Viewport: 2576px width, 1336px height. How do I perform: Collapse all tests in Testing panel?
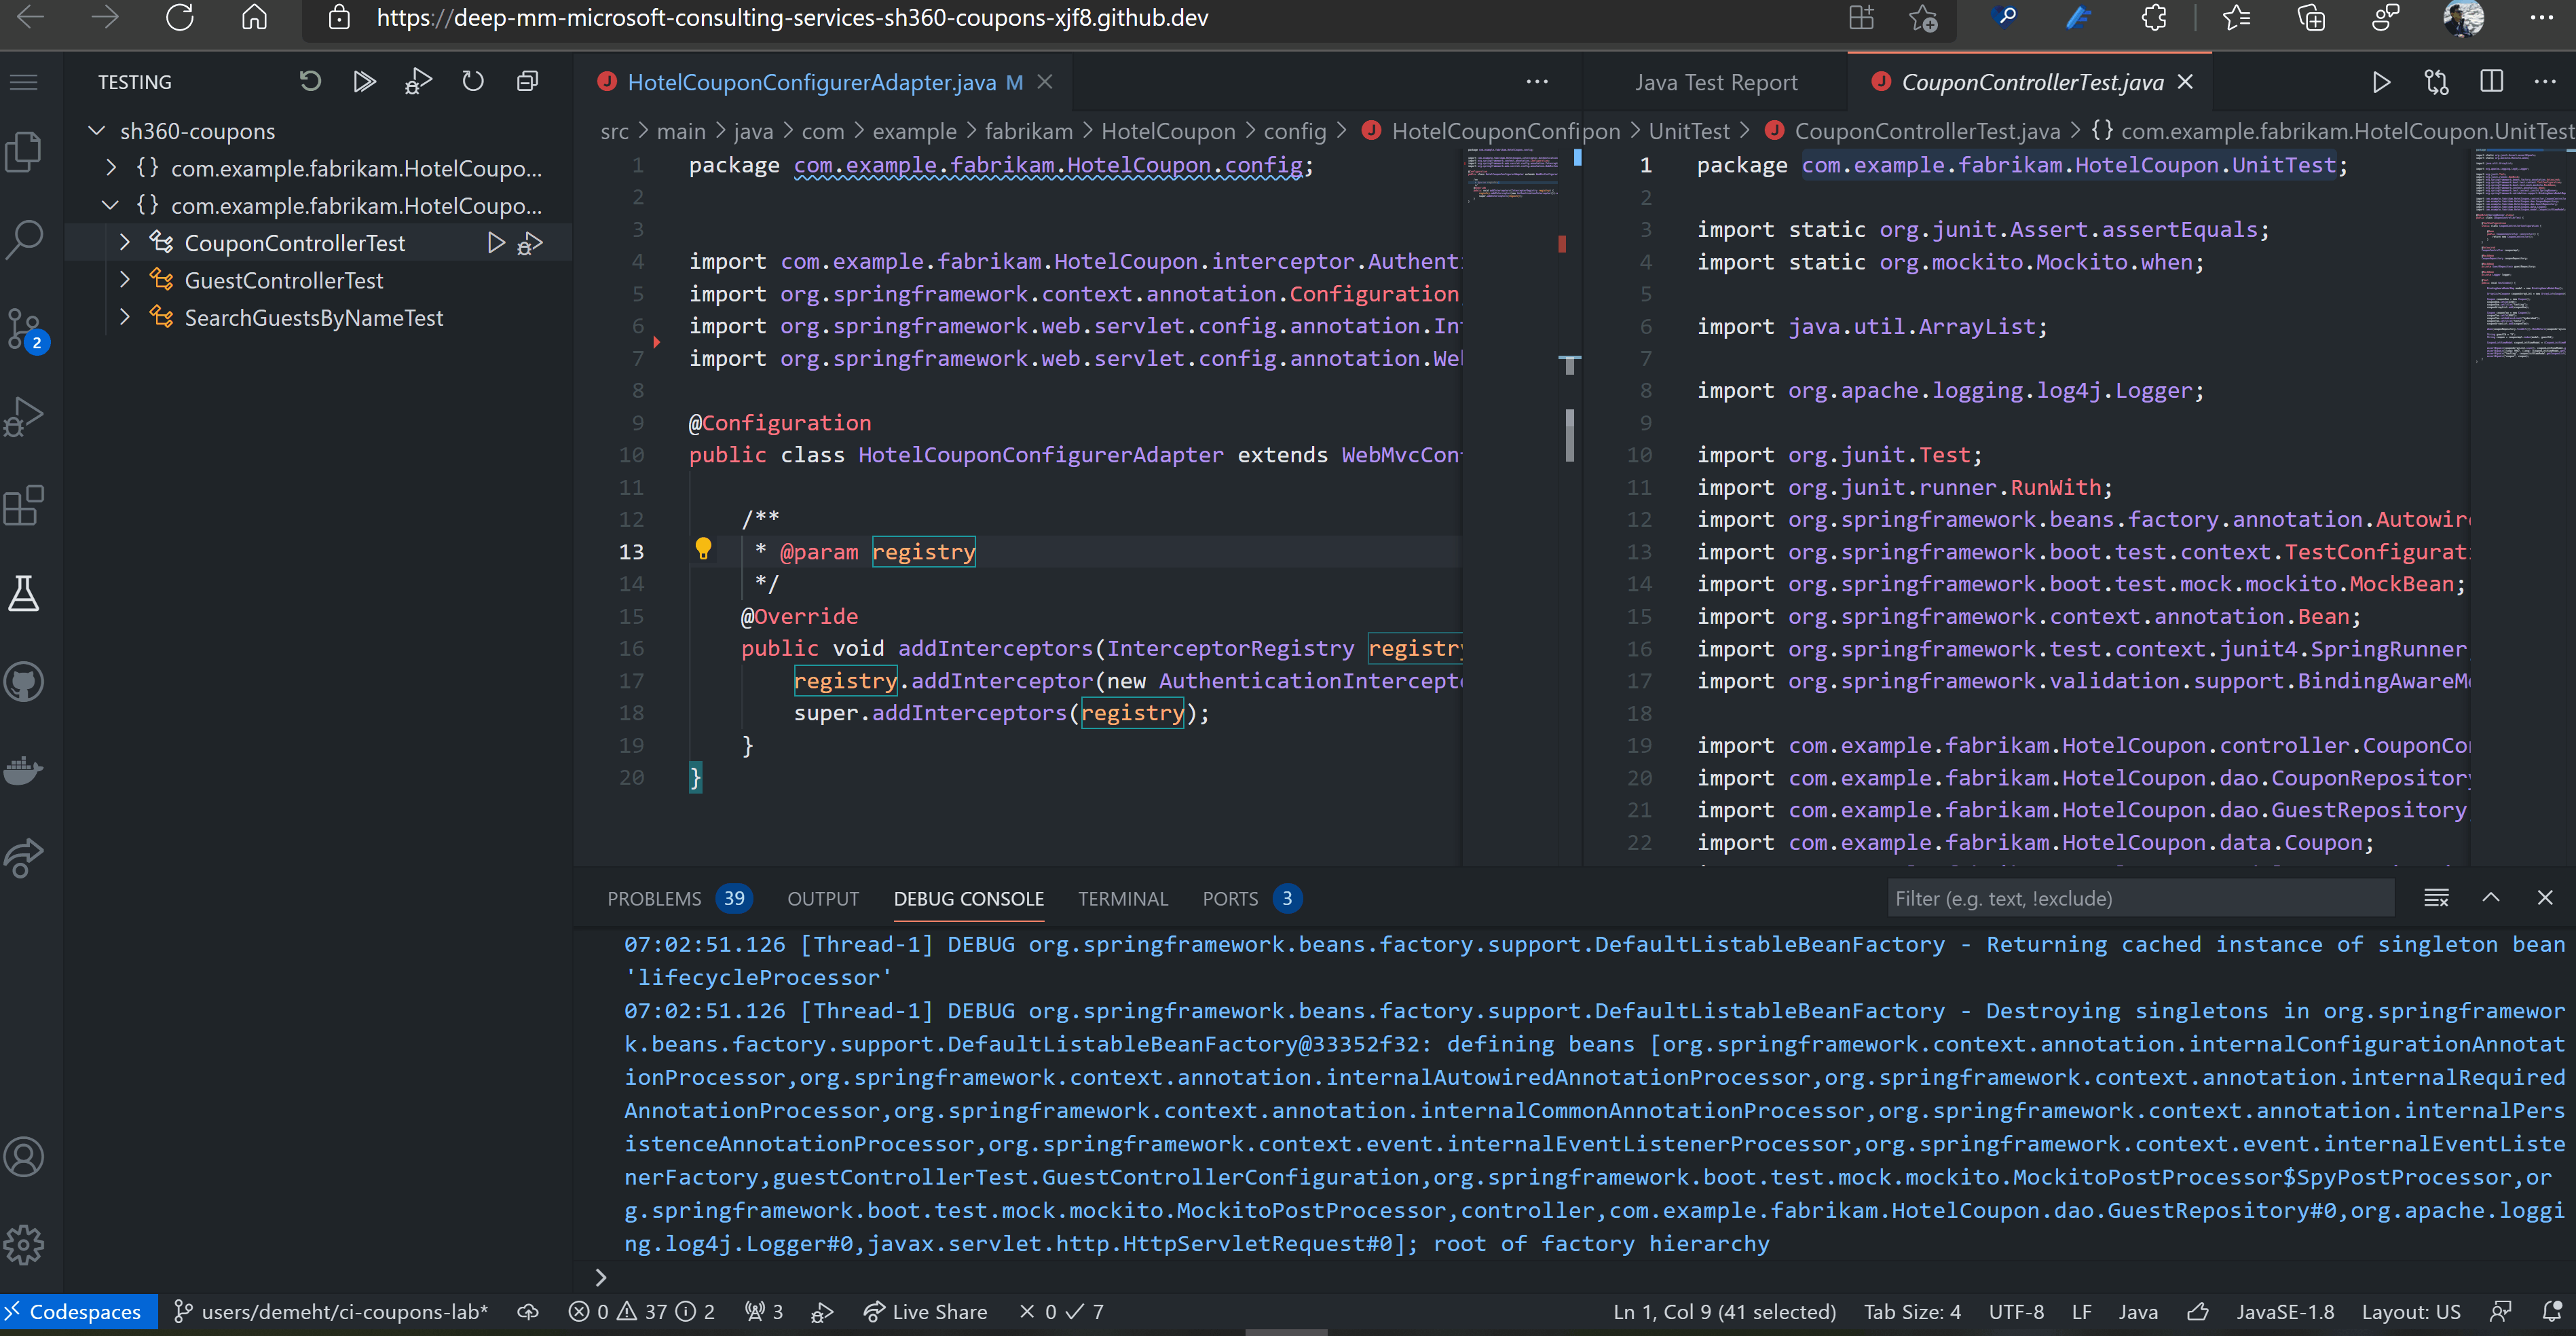(527, 82)
